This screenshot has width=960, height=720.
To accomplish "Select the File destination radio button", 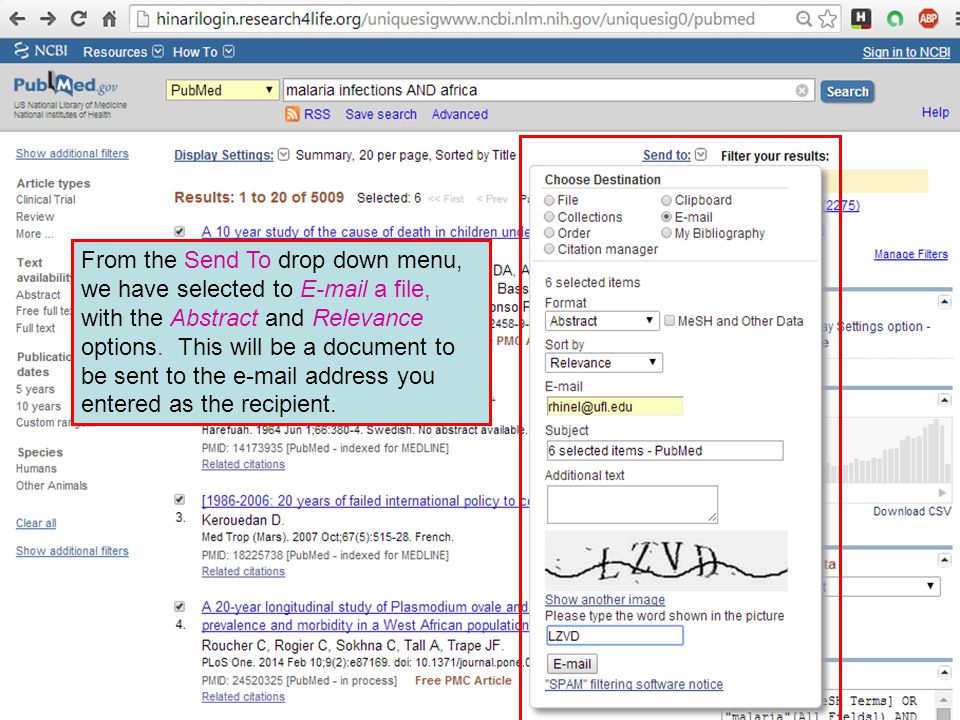I will click(x=549, y=200).
